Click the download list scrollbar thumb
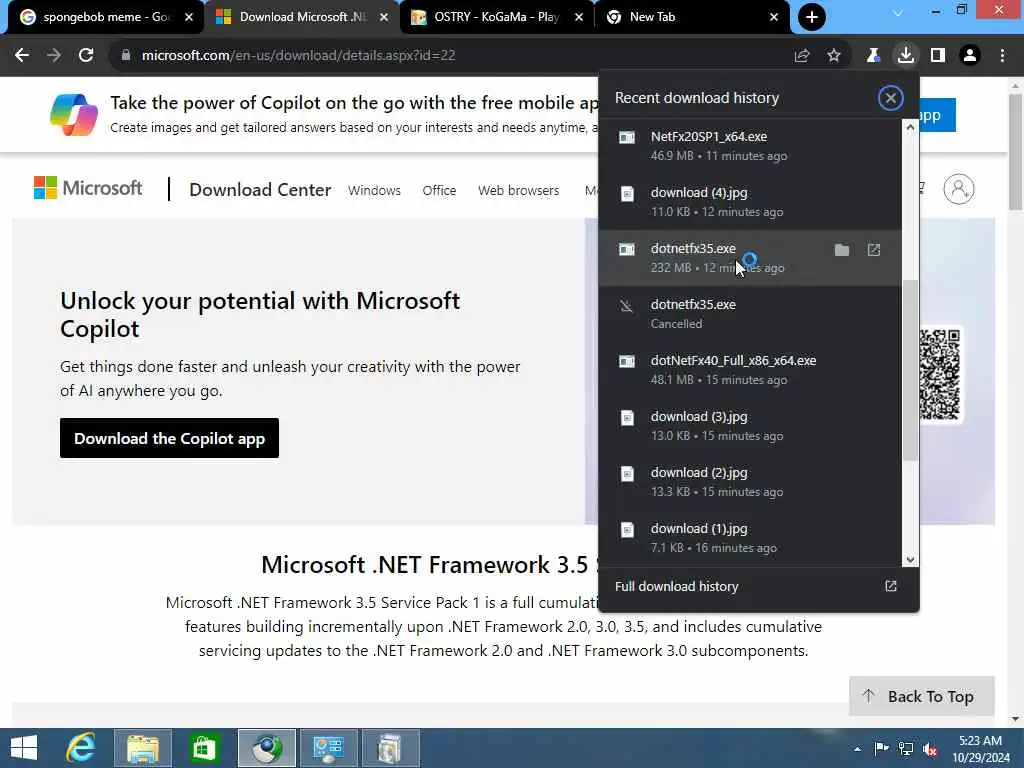 [910, 370]
